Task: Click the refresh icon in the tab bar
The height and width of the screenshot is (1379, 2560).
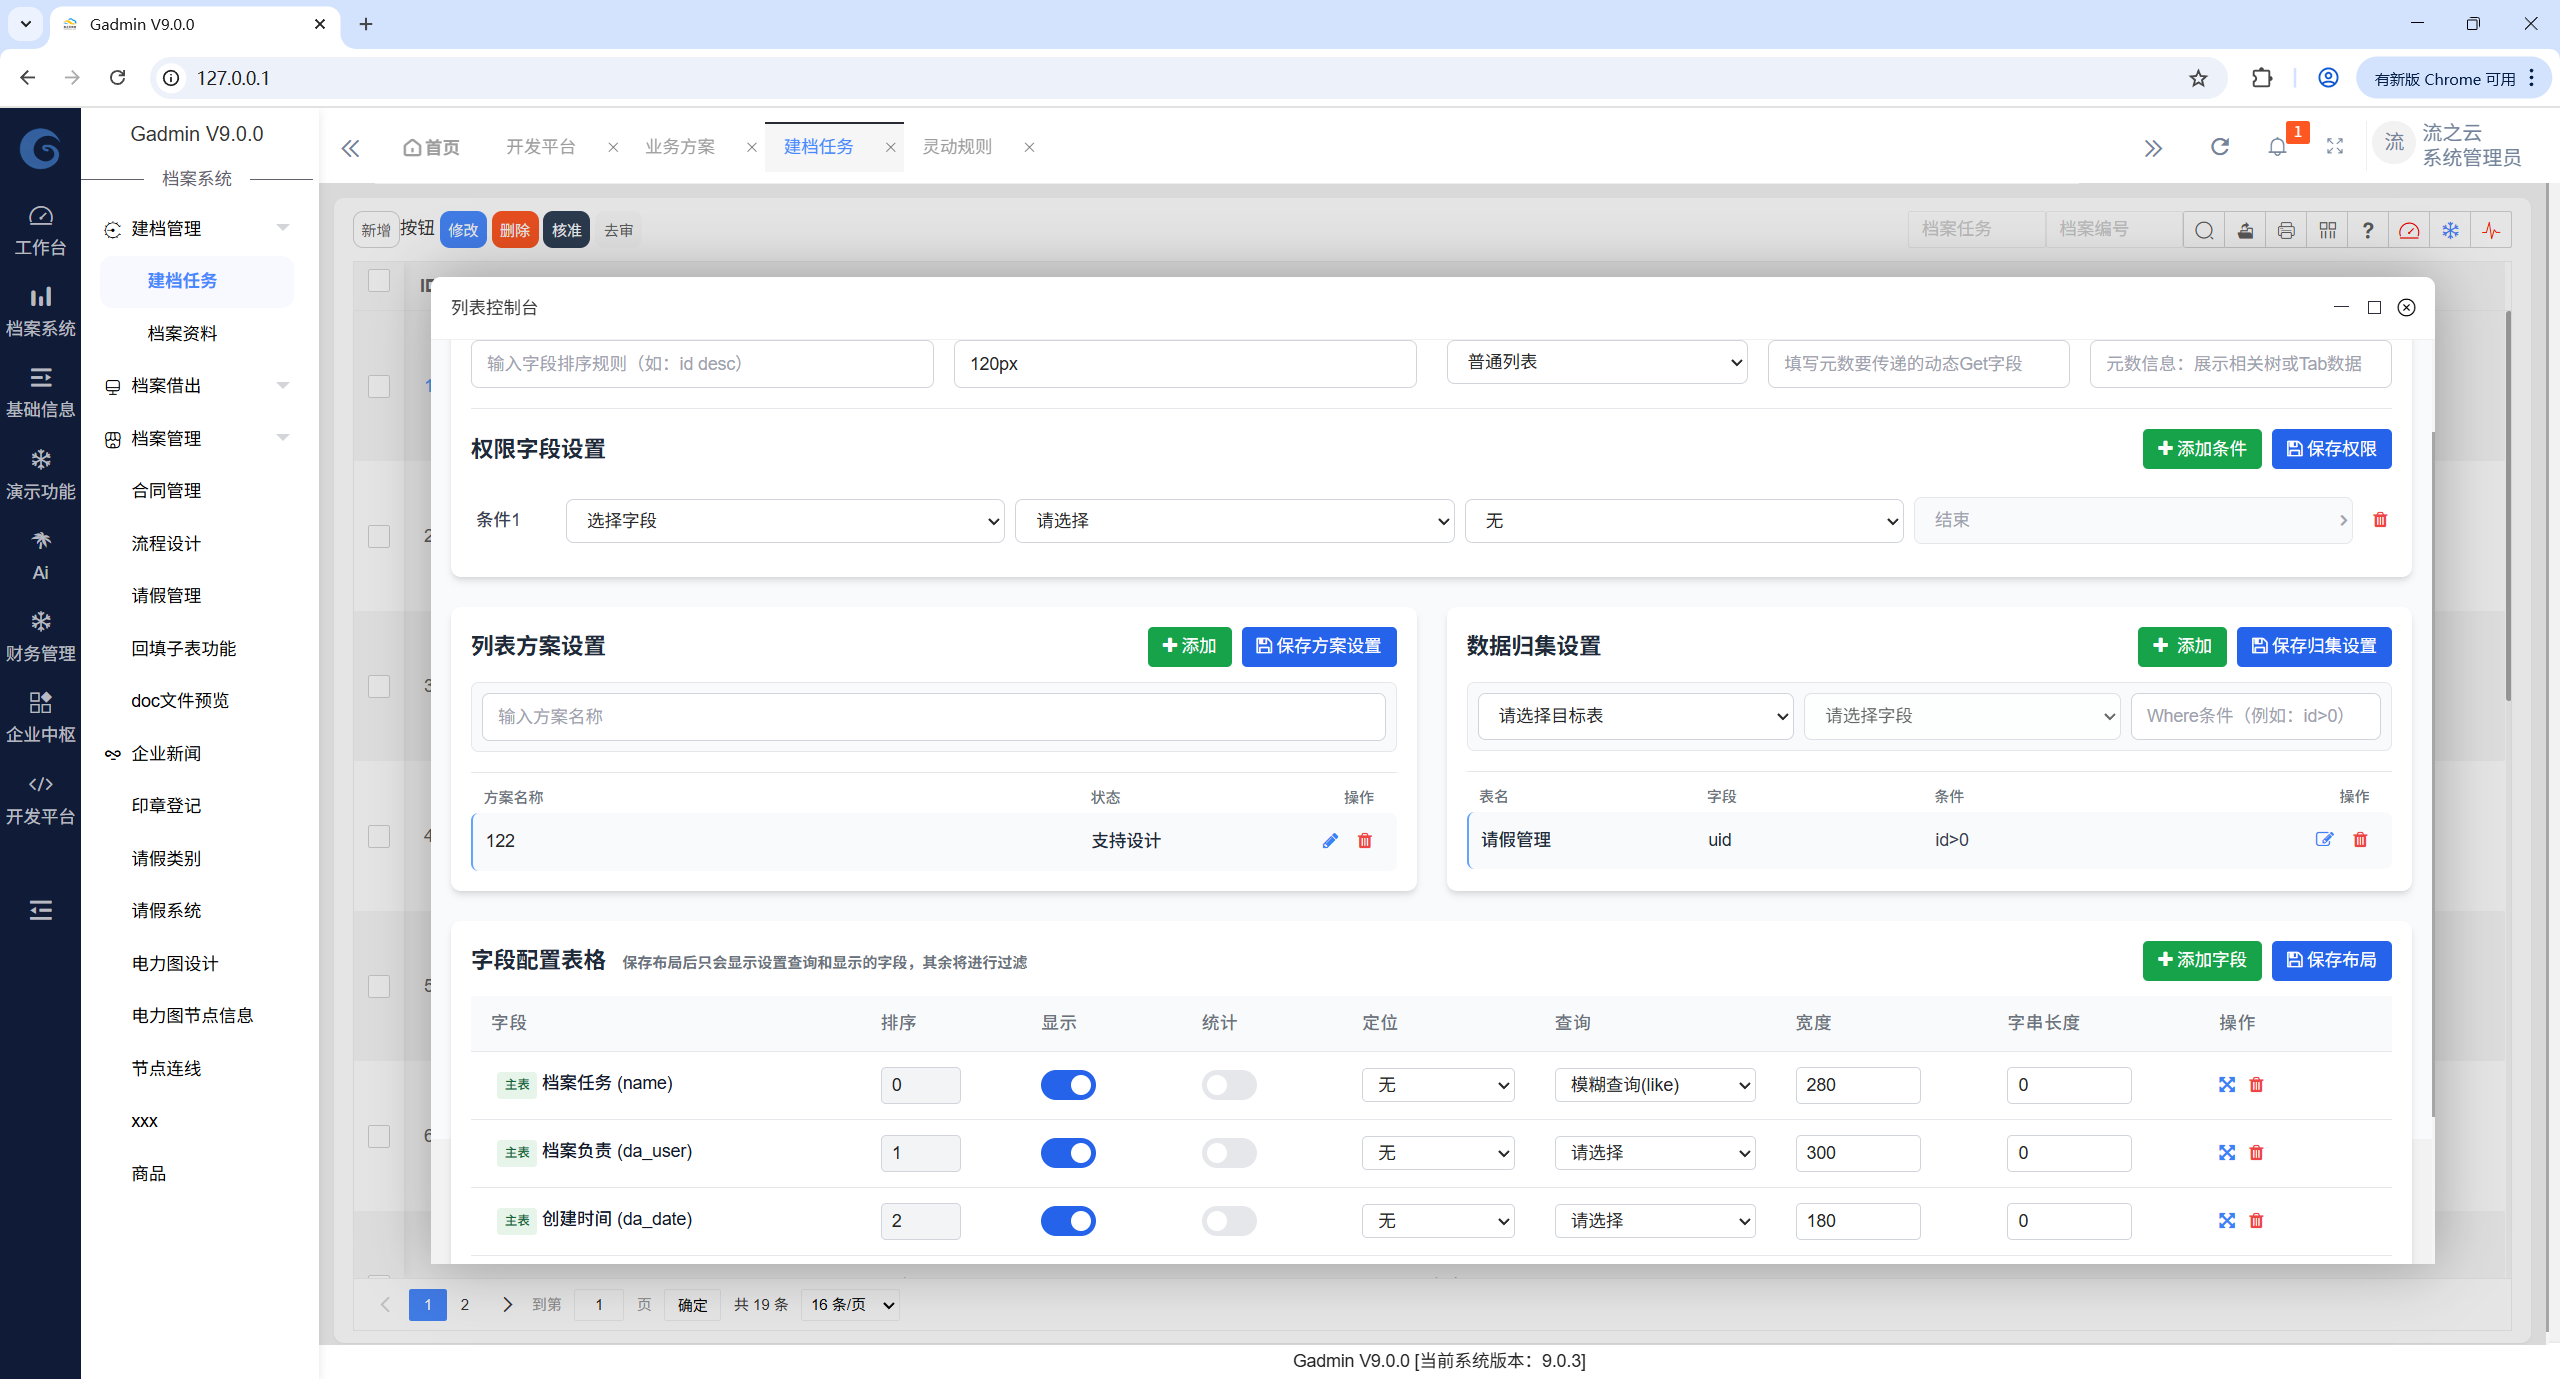Action: coord(2219,147)
